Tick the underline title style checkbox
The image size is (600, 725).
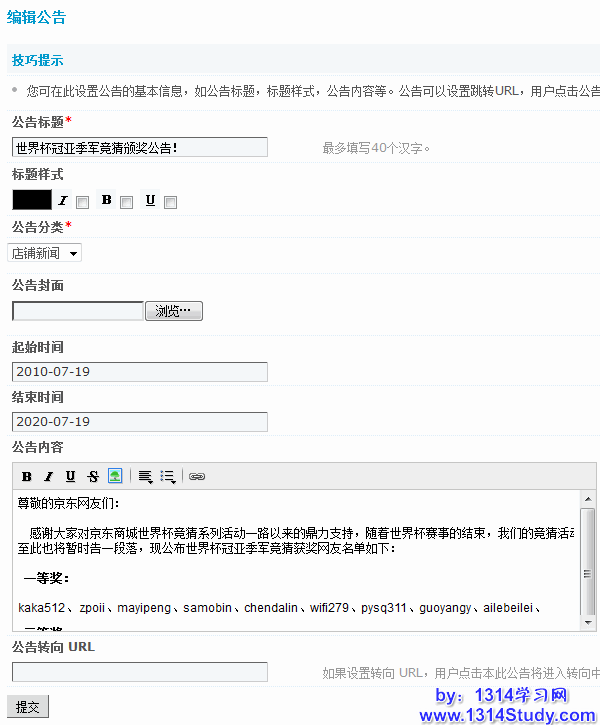[x=171, y=202]
